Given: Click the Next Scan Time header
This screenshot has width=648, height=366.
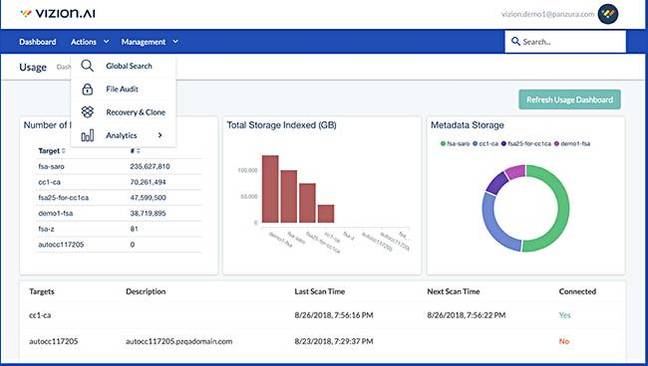Looking at the screenshot, I should tap(453, 291).
